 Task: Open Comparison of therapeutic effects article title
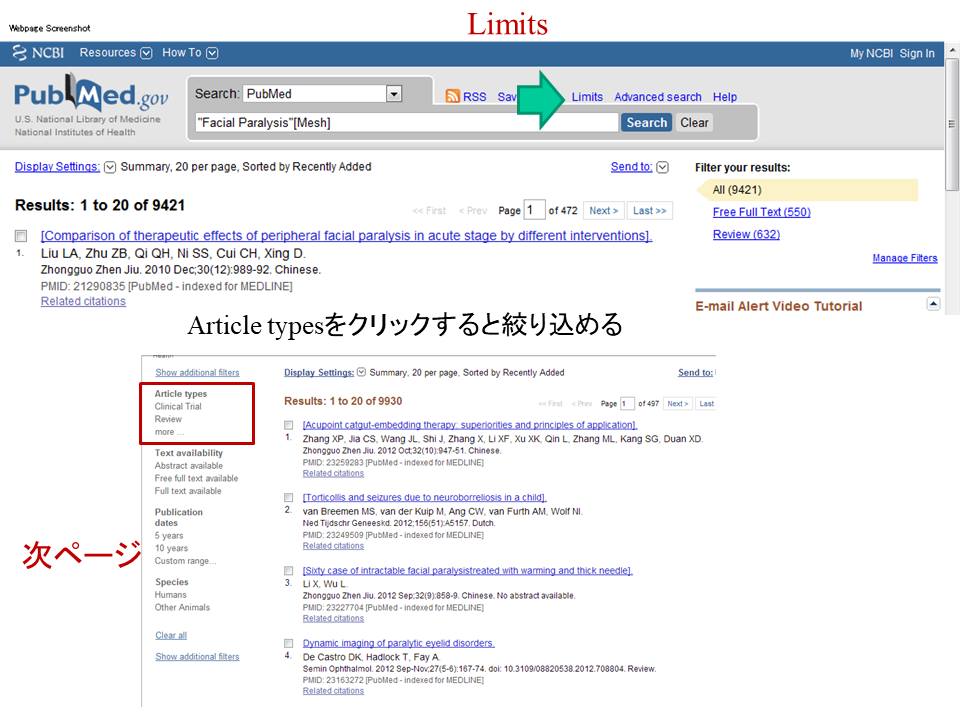(x=347, y=236)
